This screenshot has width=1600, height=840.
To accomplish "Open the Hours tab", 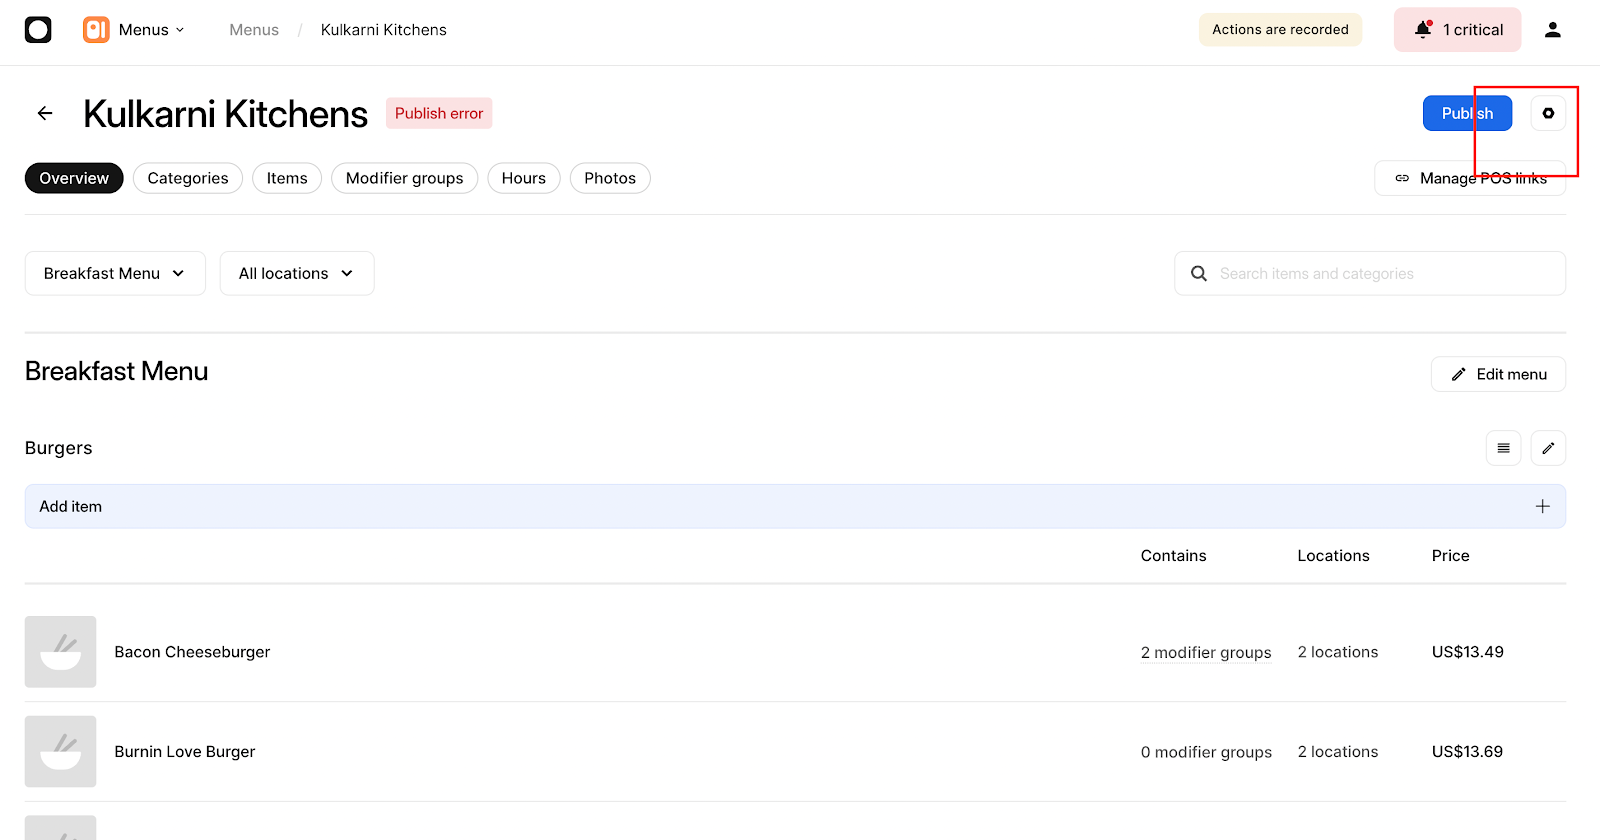I will point(523,179).
